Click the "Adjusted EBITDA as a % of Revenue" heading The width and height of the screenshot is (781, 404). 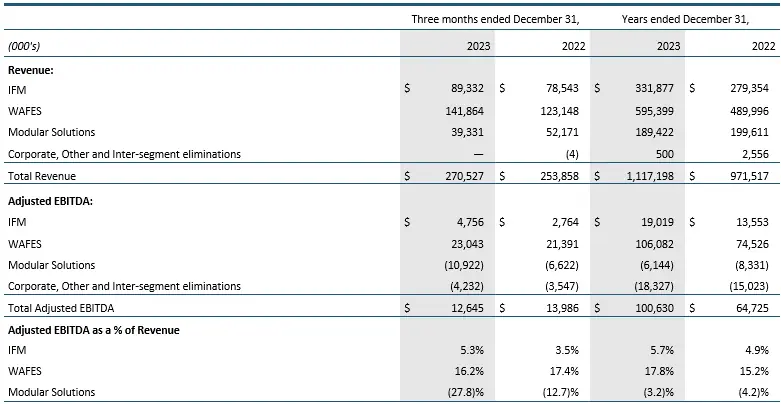click(94, 330)
